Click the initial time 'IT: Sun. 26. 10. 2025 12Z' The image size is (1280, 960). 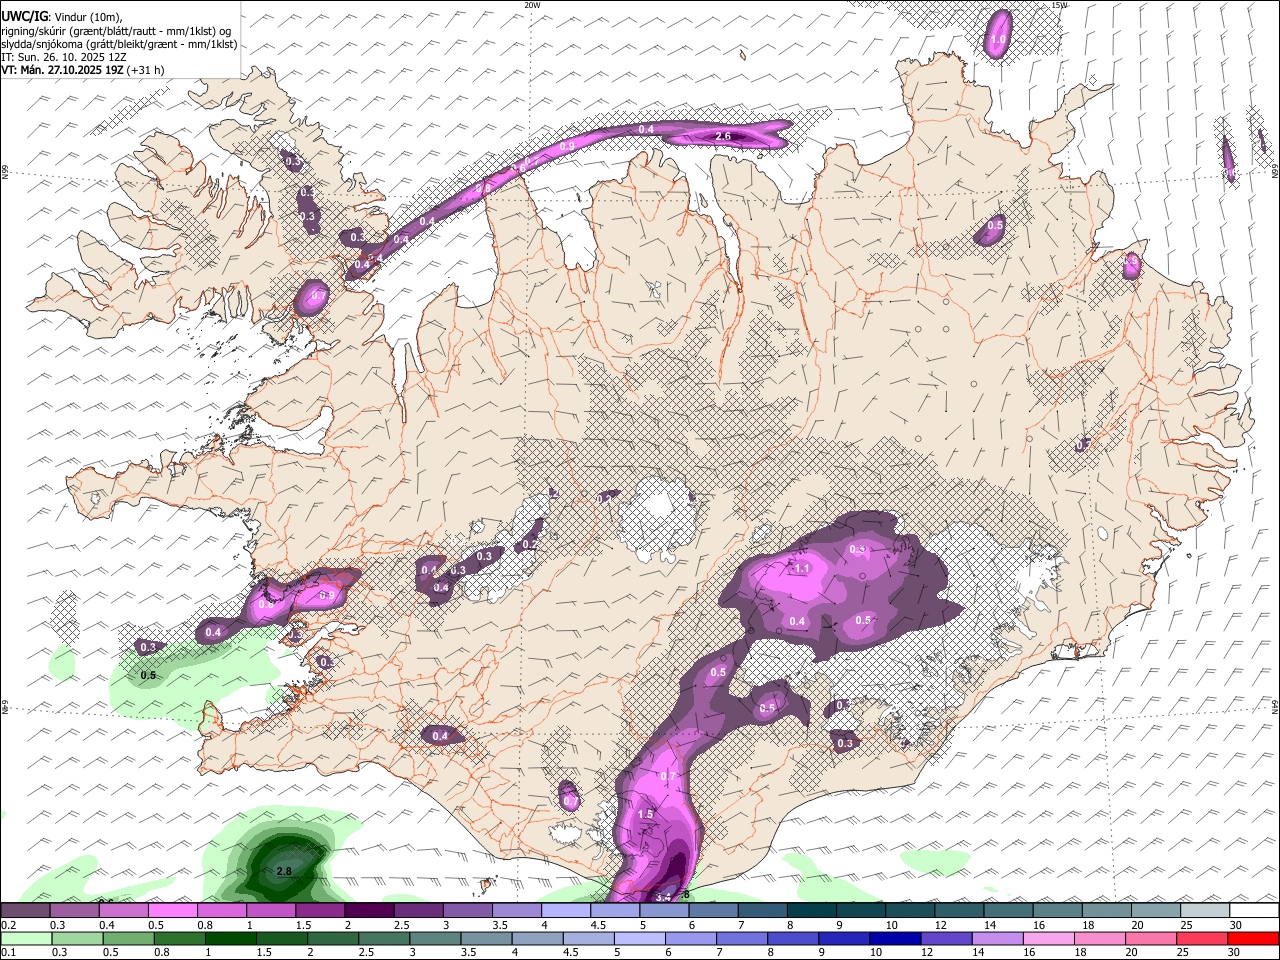(x=64, y=57)
